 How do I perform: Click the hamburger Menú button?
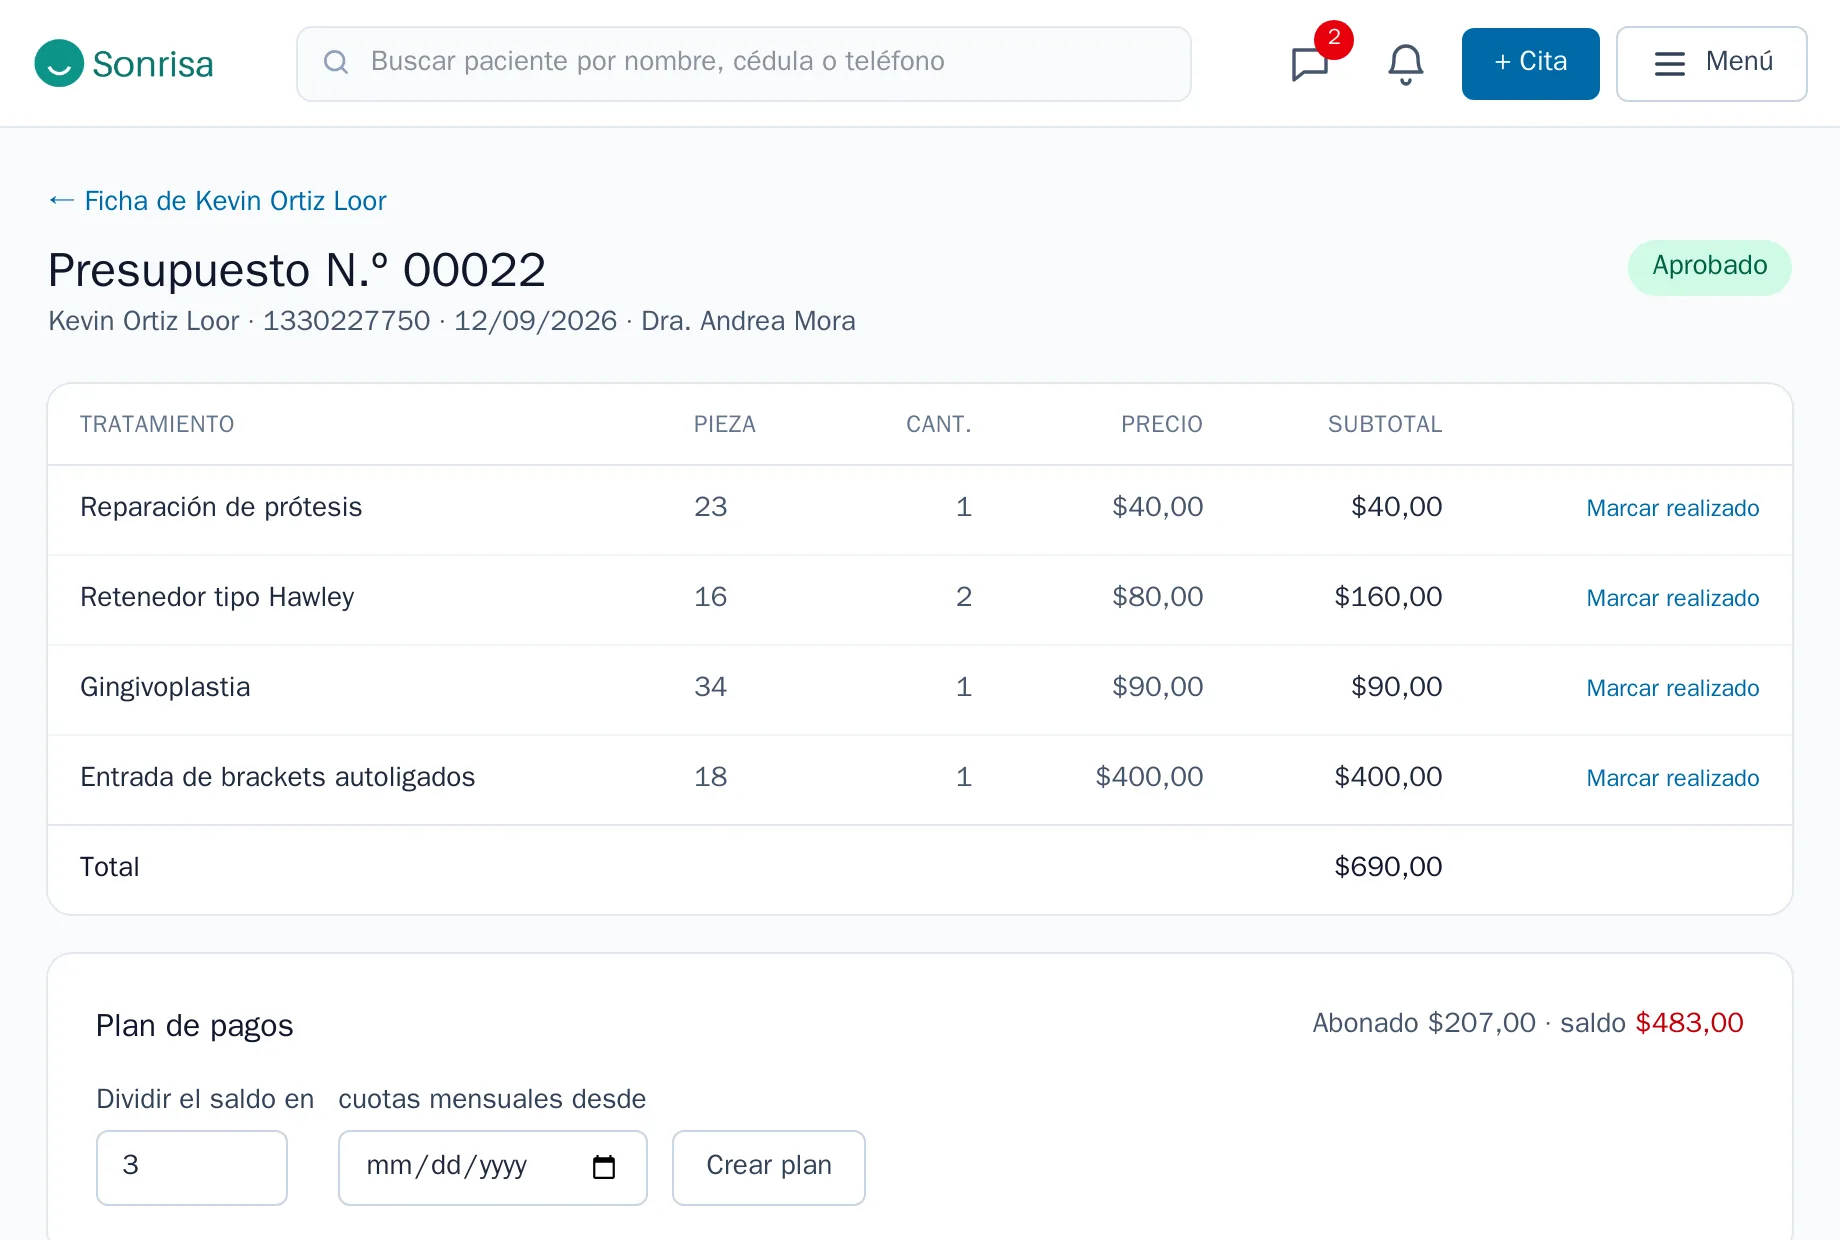pos(1711,64)
